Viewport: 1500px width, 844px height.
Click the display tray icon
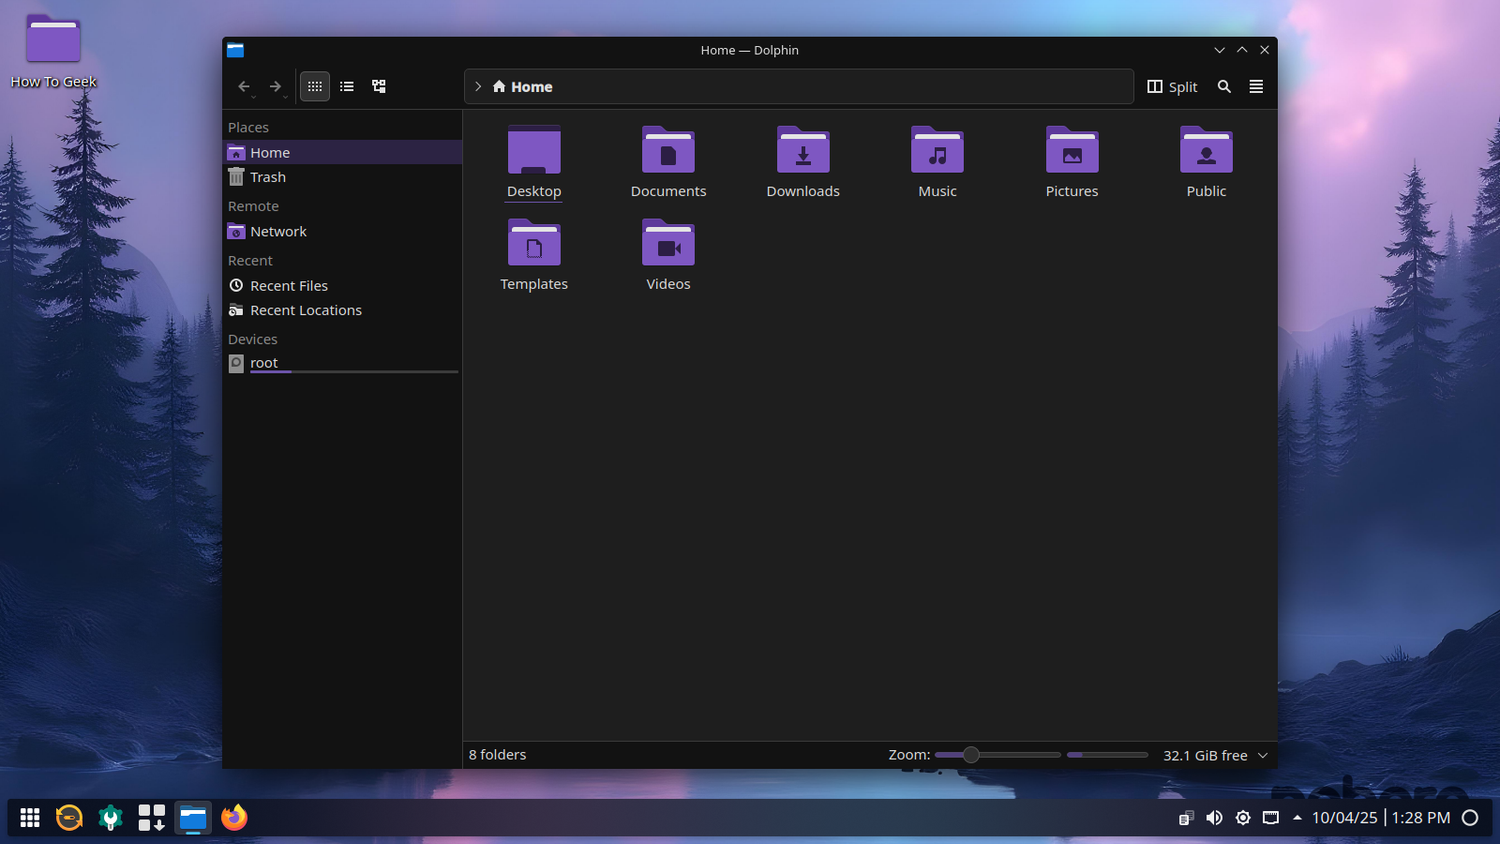1271,818
